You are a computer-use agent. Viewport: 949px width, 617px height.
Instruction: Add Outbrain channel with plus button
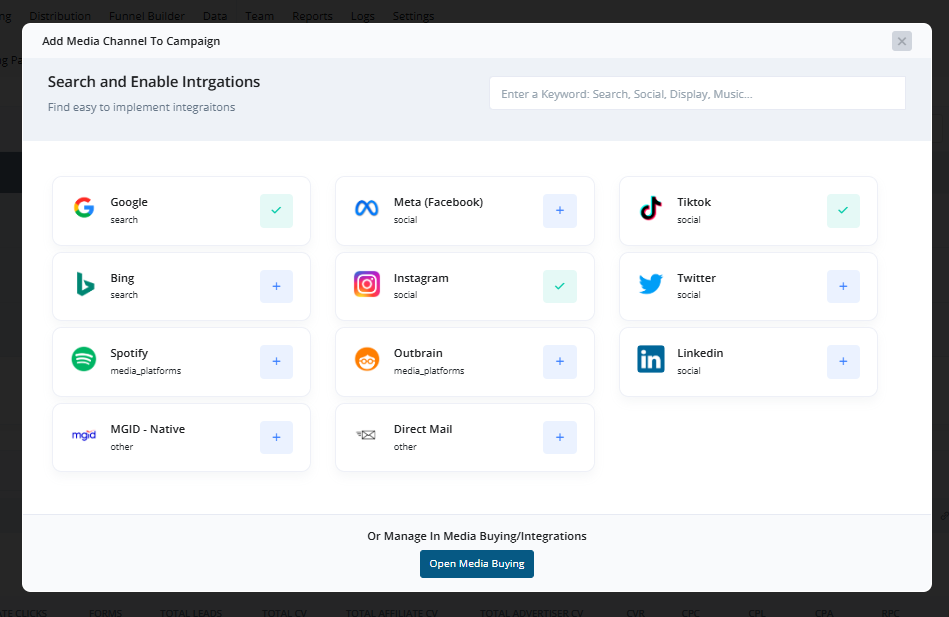point(560,361)
